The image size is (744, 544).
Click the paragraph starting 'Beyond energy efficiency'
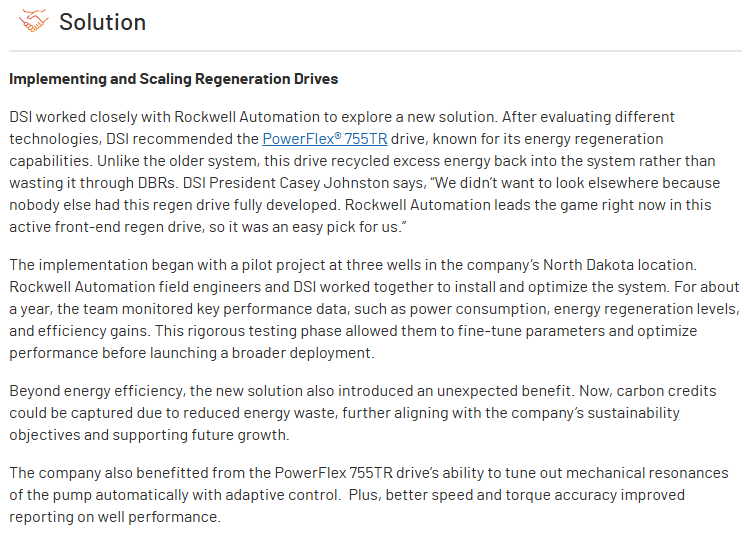click(363, 413)
